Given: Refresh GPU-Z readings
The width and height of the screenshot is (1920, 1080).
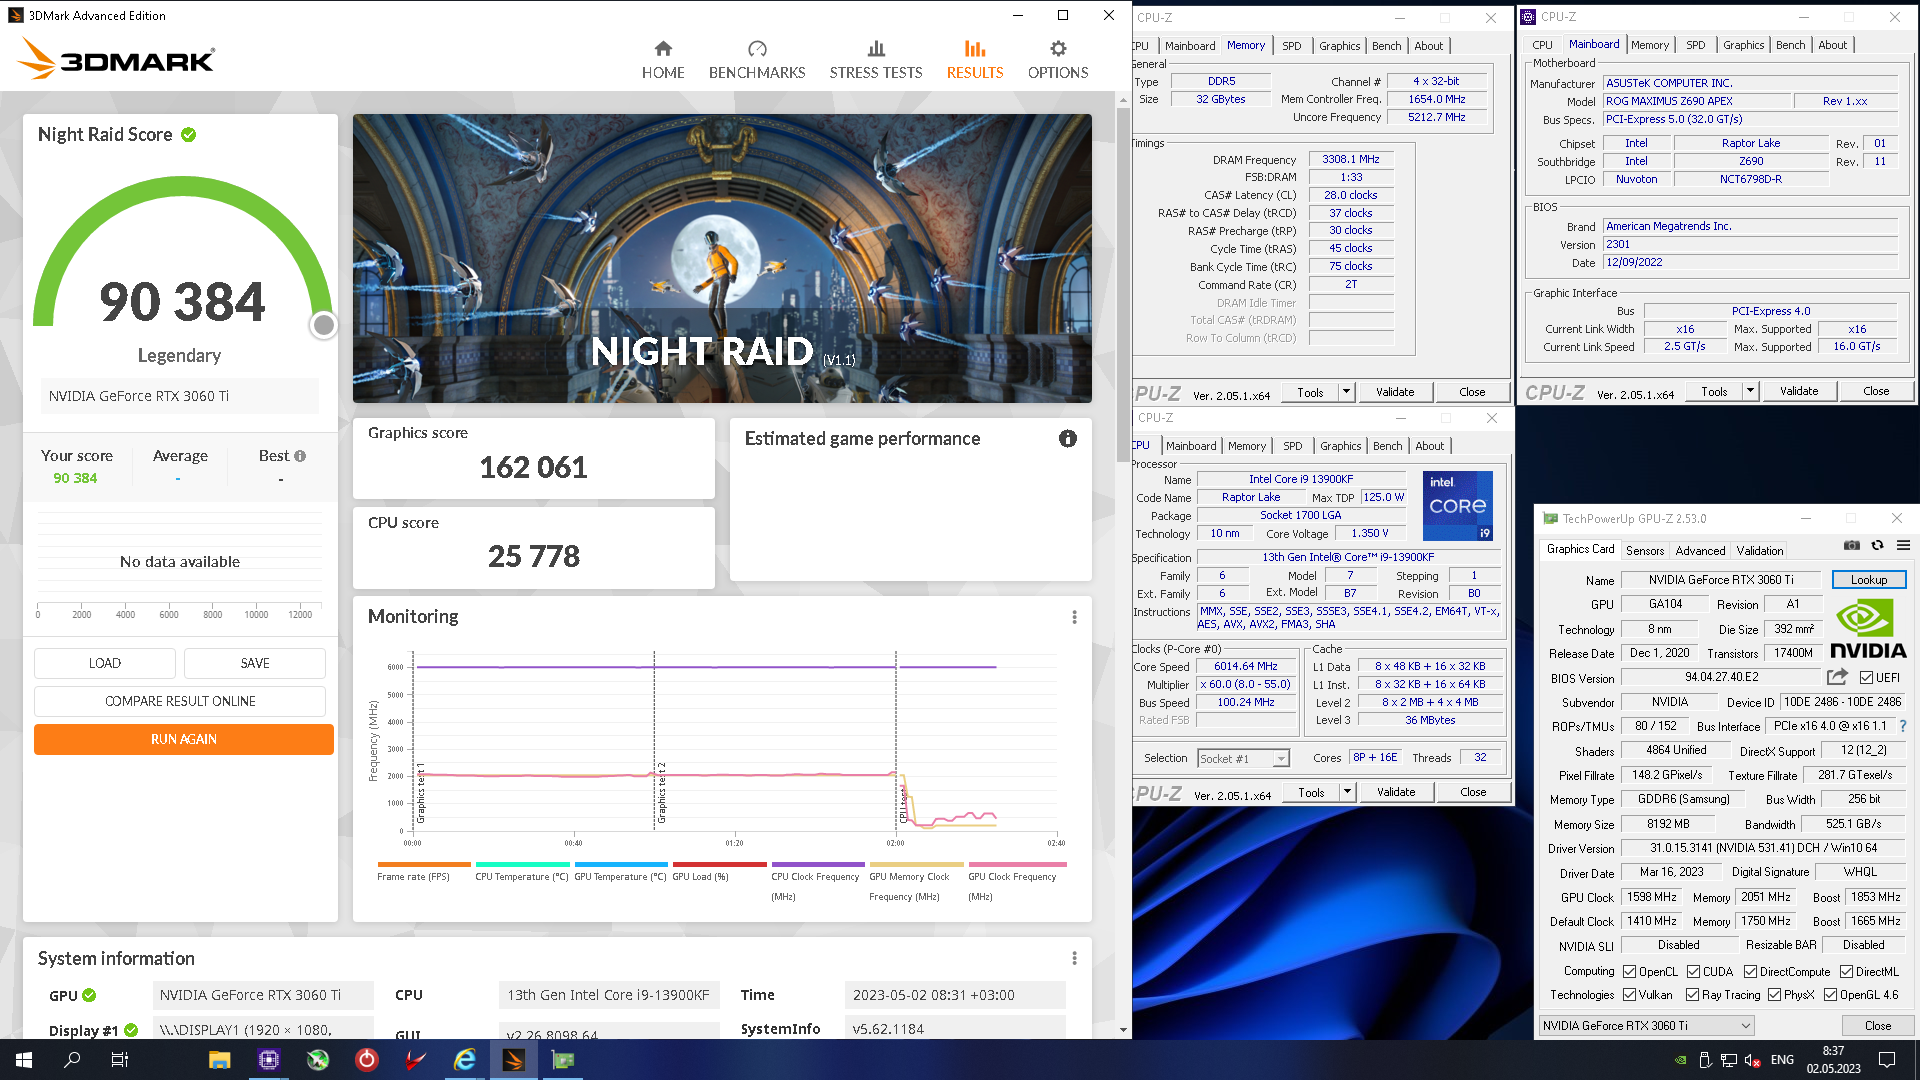Looking at the screenshot, I should [1877, 545].
